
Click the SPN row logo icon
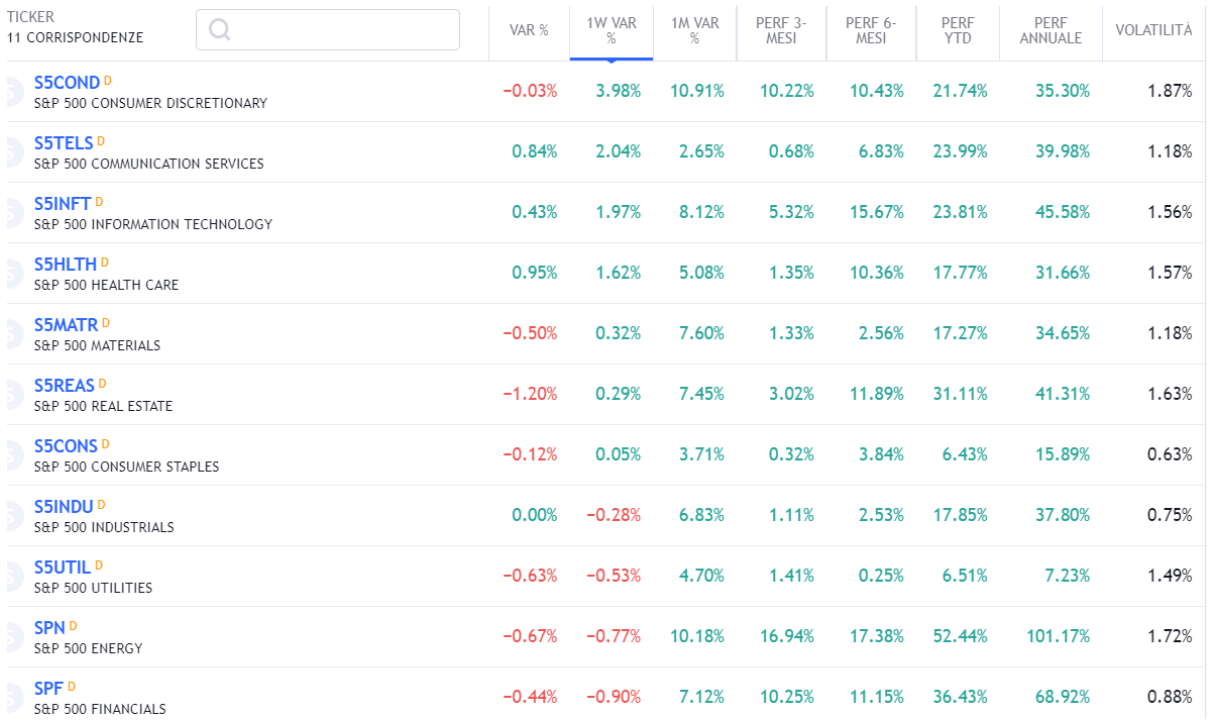(13, 638)
